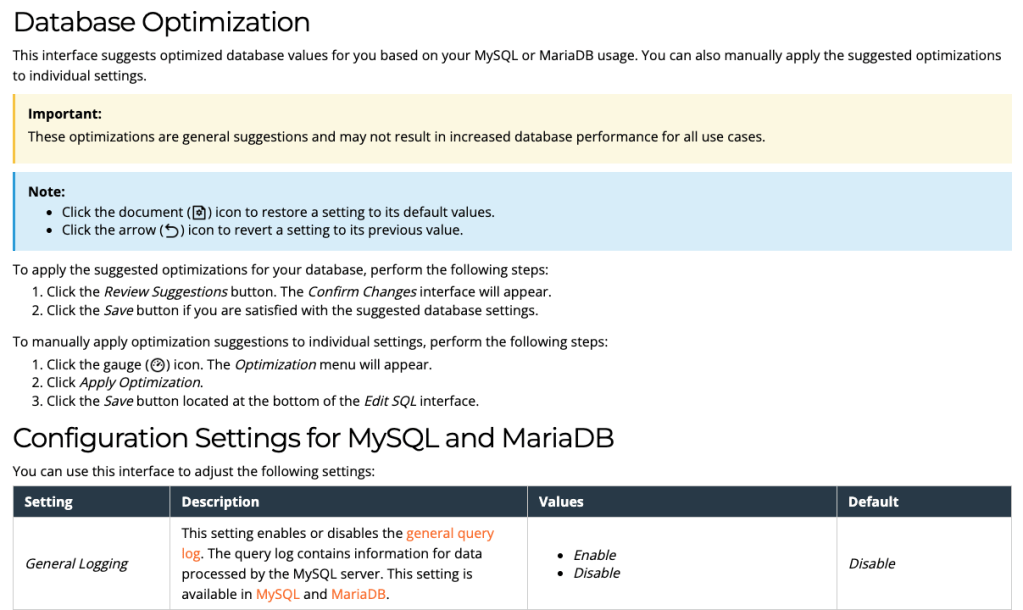1023x610 pixels.
Task: Open the orange MariaDB link in table description
Action: (x=359, y=594)
